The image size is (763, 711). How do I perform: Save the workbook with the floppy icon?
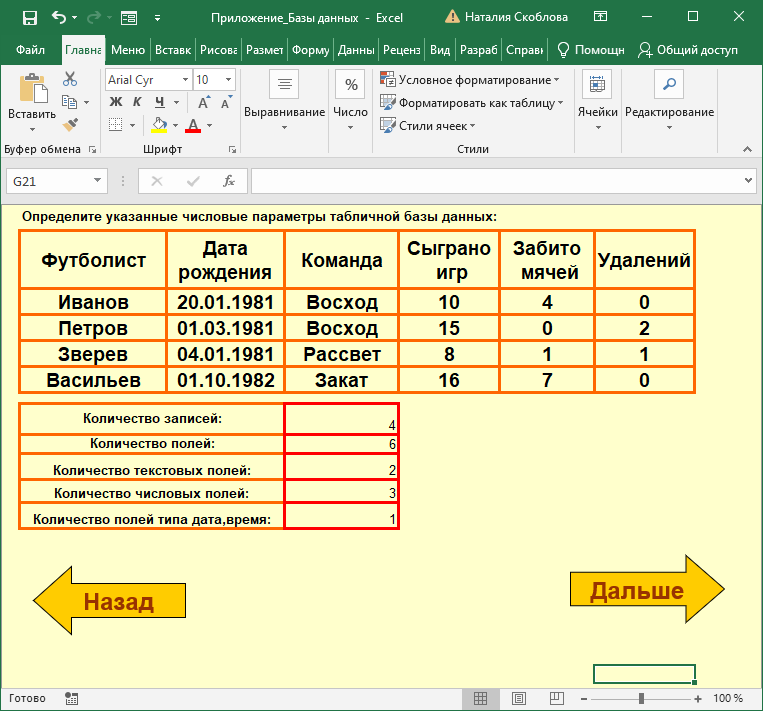tap(29, 17)
